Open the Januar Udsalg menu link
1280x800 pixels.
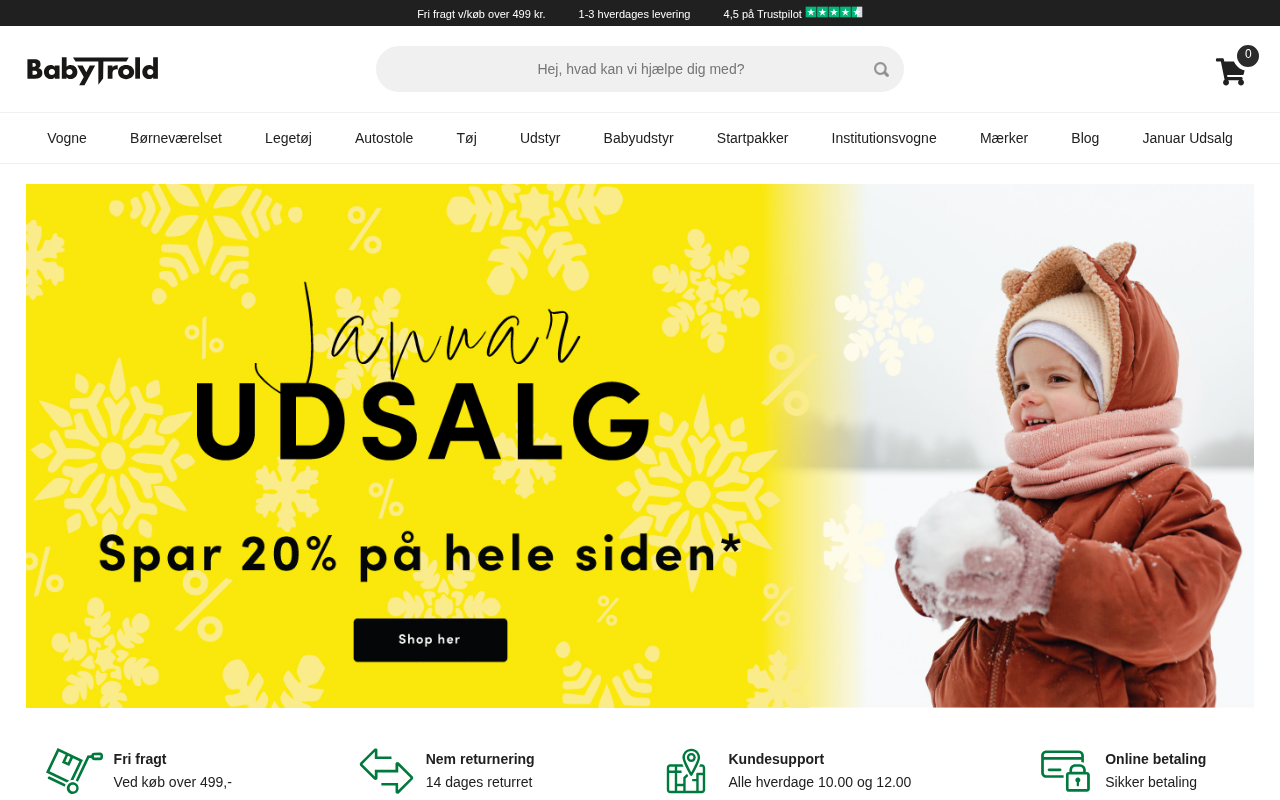click(1187, 138)
